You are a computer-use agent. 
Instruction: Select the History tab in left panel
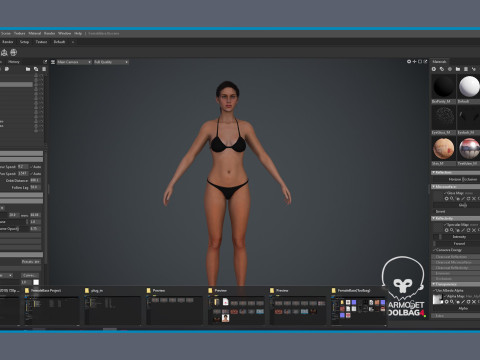pos(14,62)
